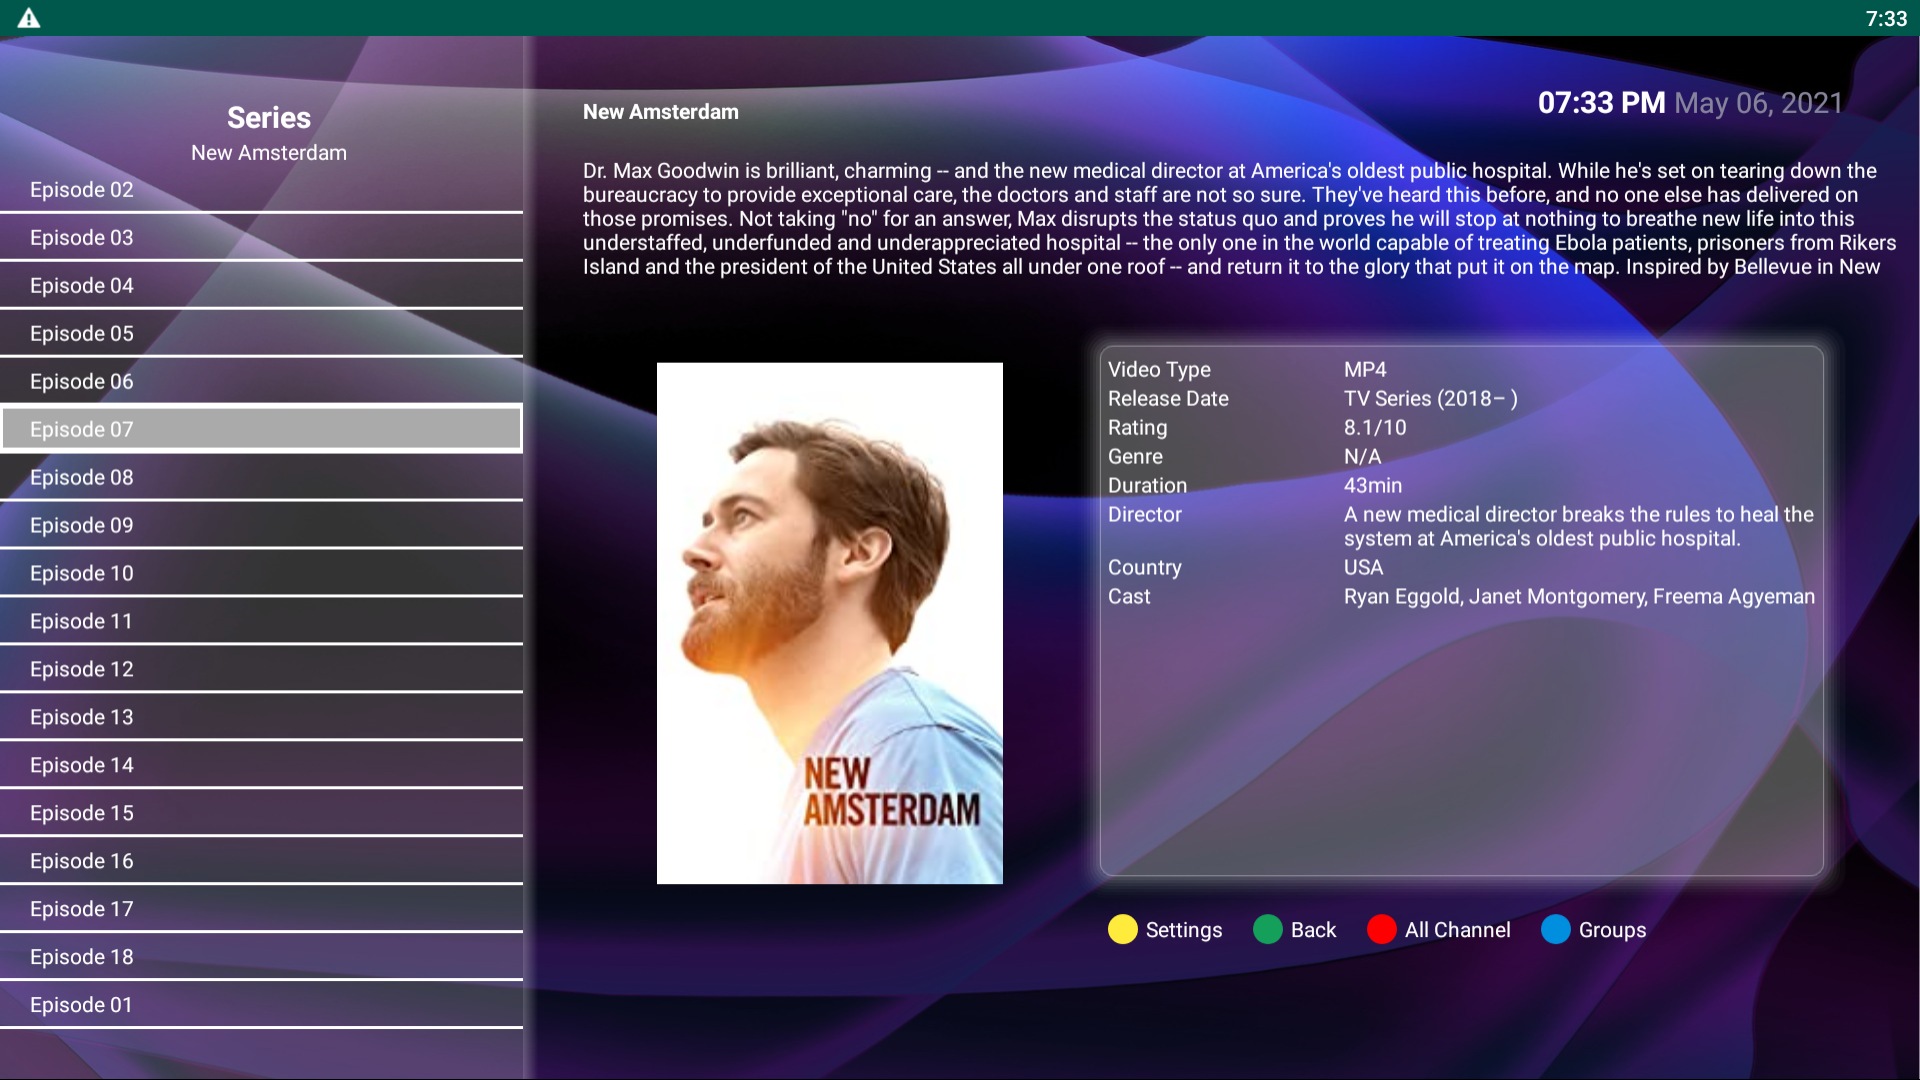Click the TV Series (2018– ) value
The width and height of the screenshot is (1920, 1080).
pos(1430,399)
